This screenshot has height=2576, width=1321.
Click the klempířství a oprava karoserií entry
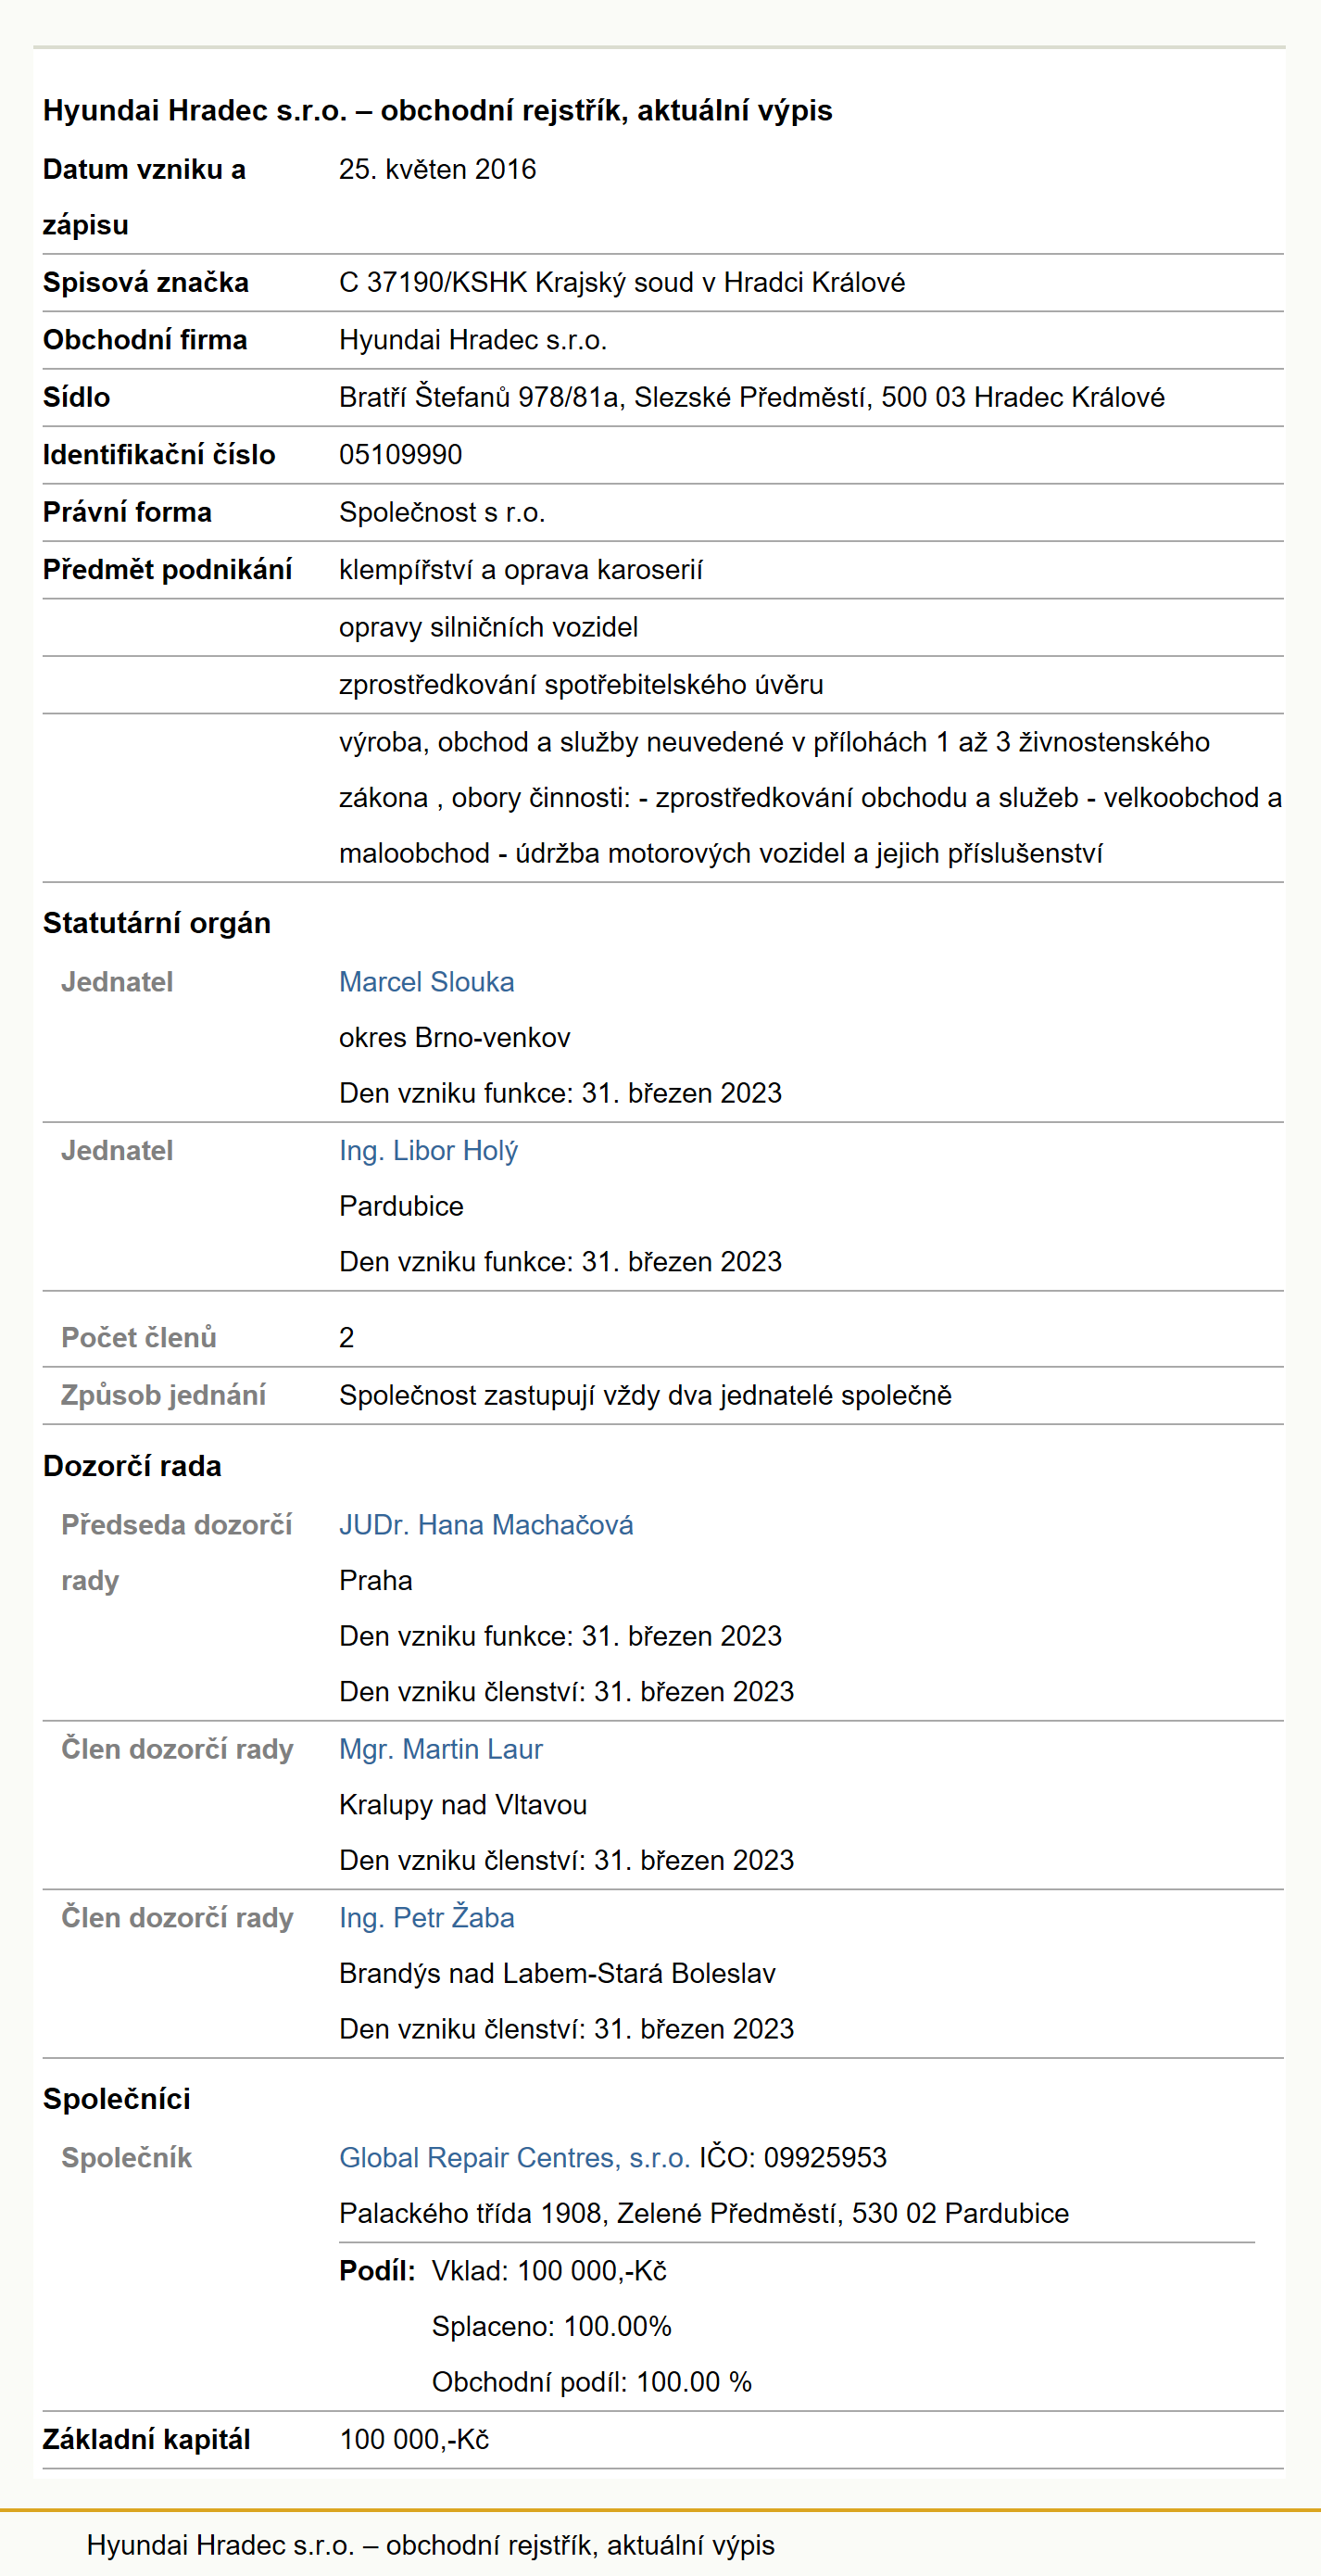pos(521,570)
